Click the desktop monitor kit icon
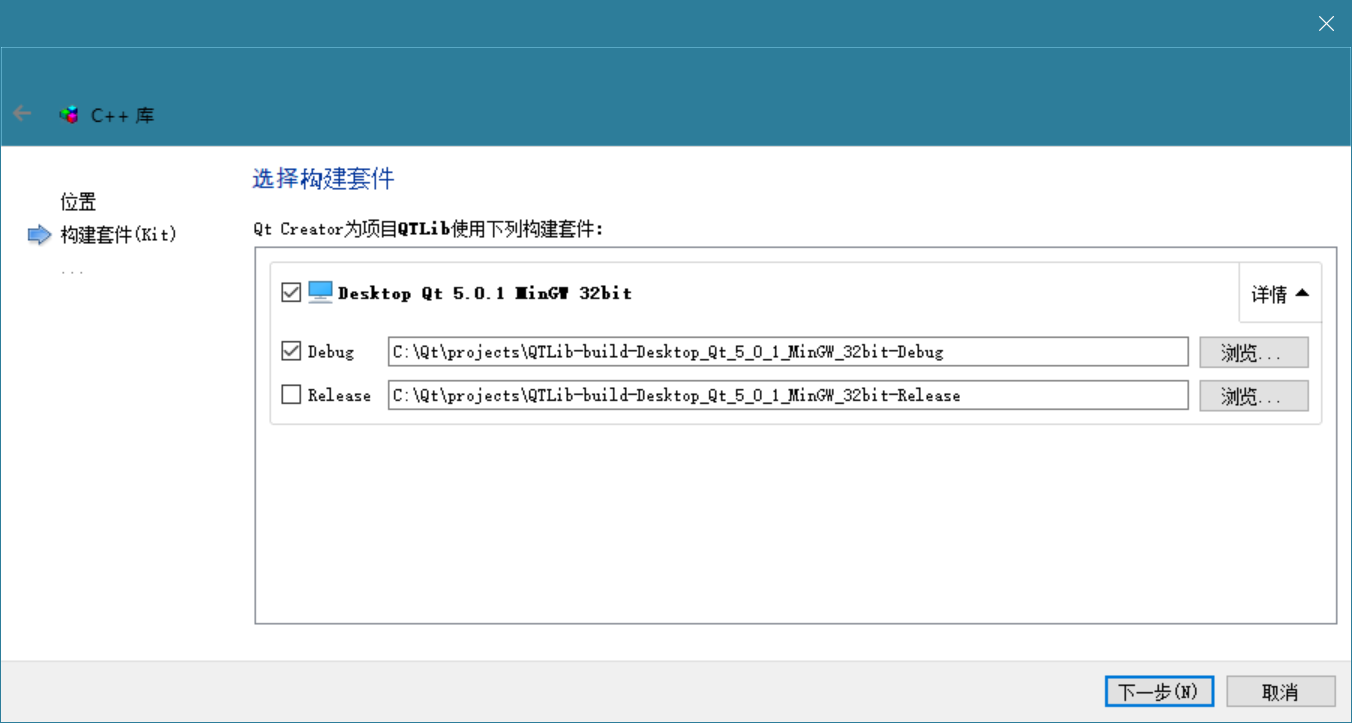Viewport: 1352px width, 723px height. (x=320, y=292)
